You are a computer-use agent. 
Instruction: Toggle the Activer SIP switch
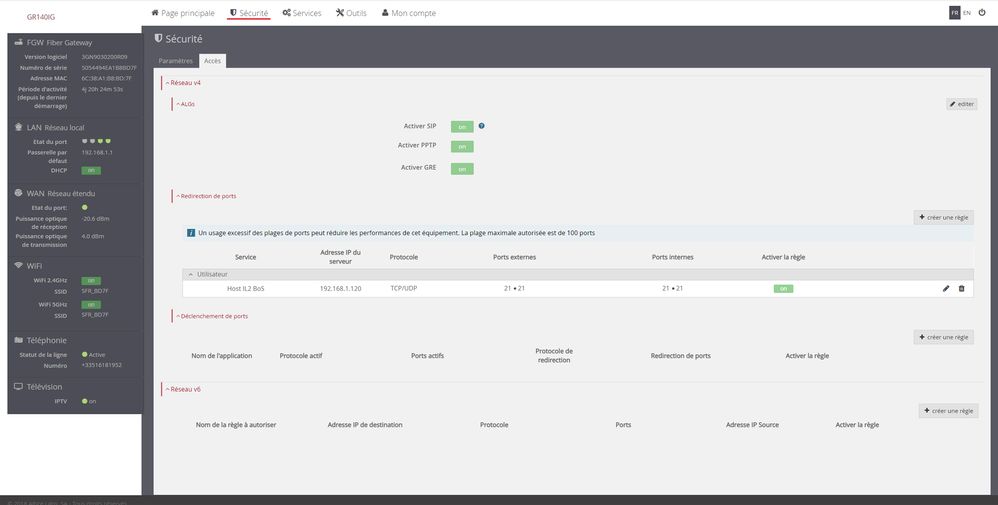(x=462, y=127)
